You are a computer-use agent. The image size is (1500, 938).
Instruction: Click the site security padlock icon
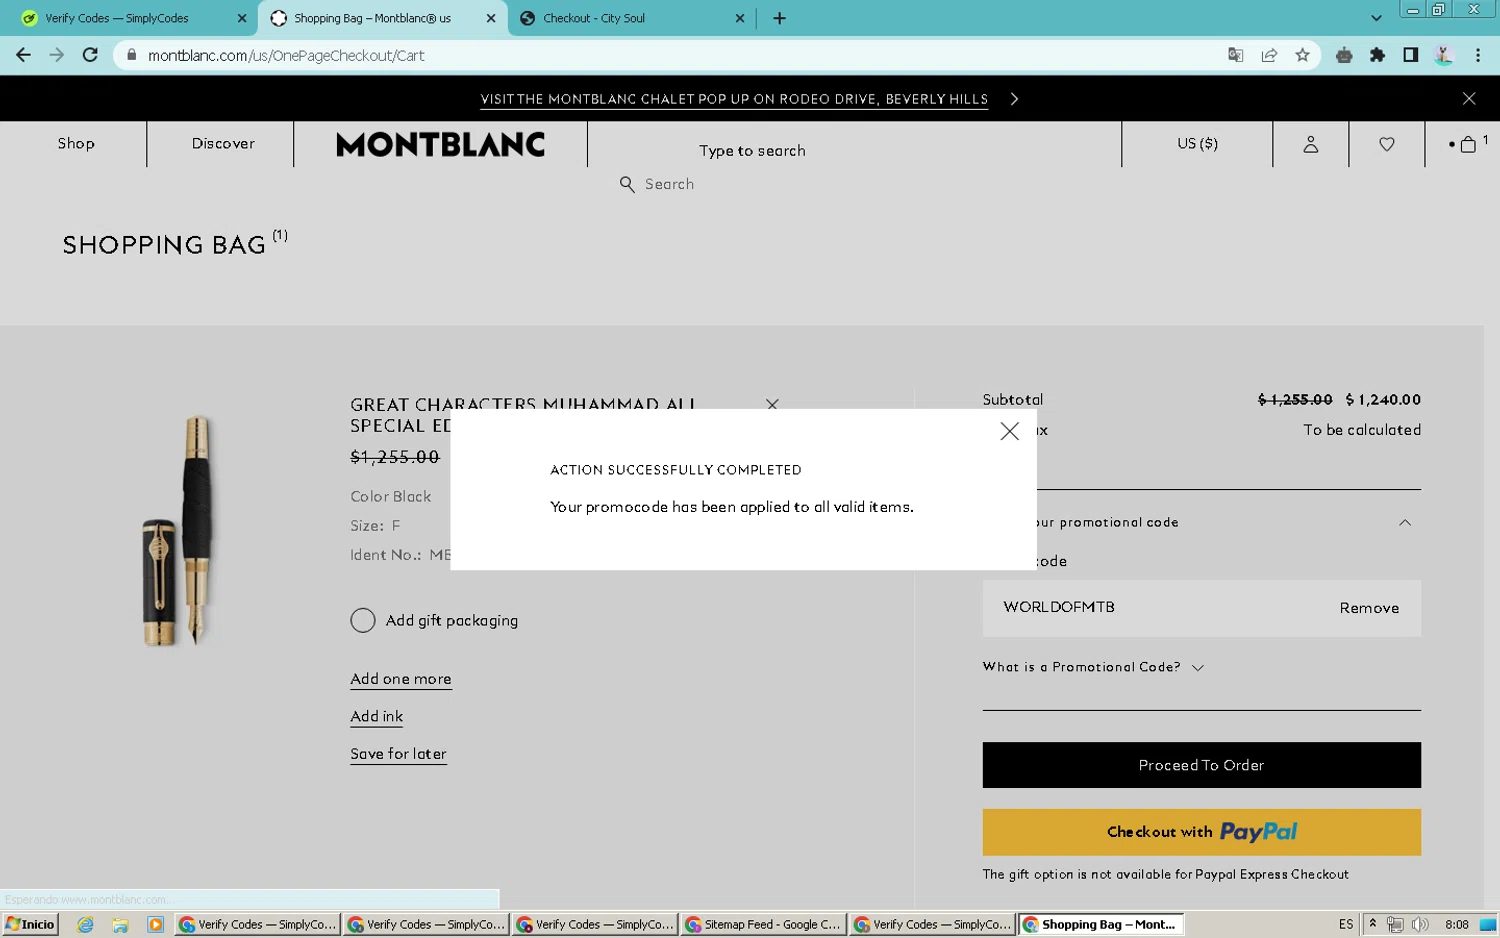coord(131,55)
